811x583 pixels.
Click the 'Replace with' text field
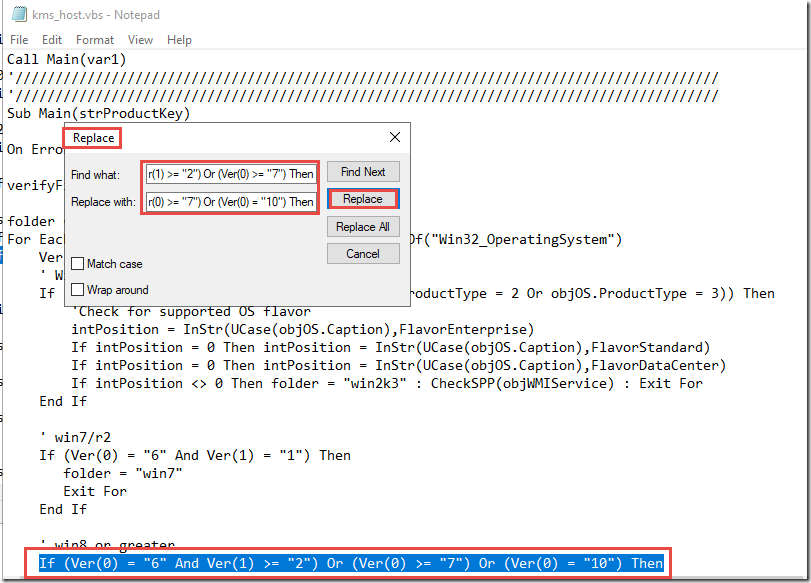[x=230, y=202]
